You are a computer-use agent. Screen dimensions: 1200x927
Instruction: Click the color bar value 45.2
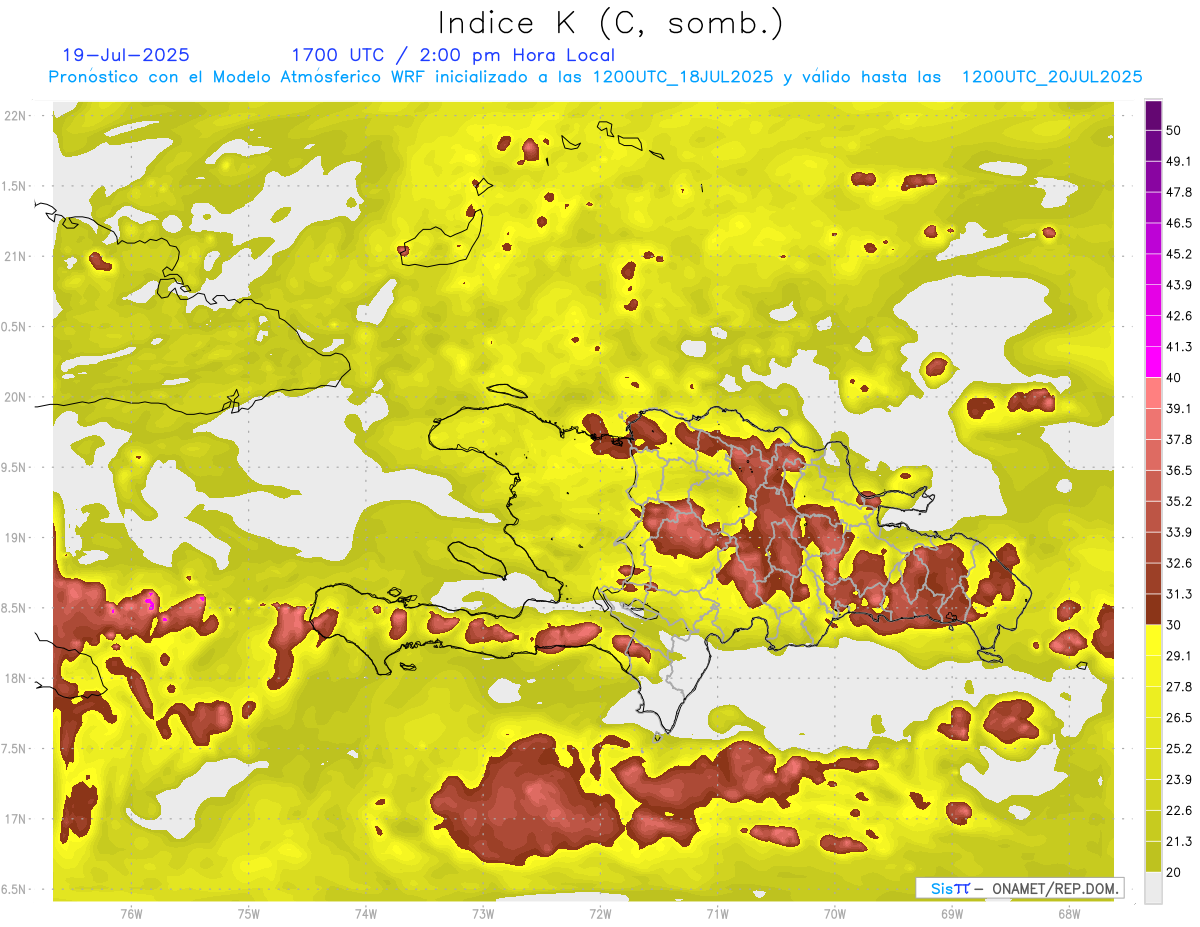tap(1179, 254)
